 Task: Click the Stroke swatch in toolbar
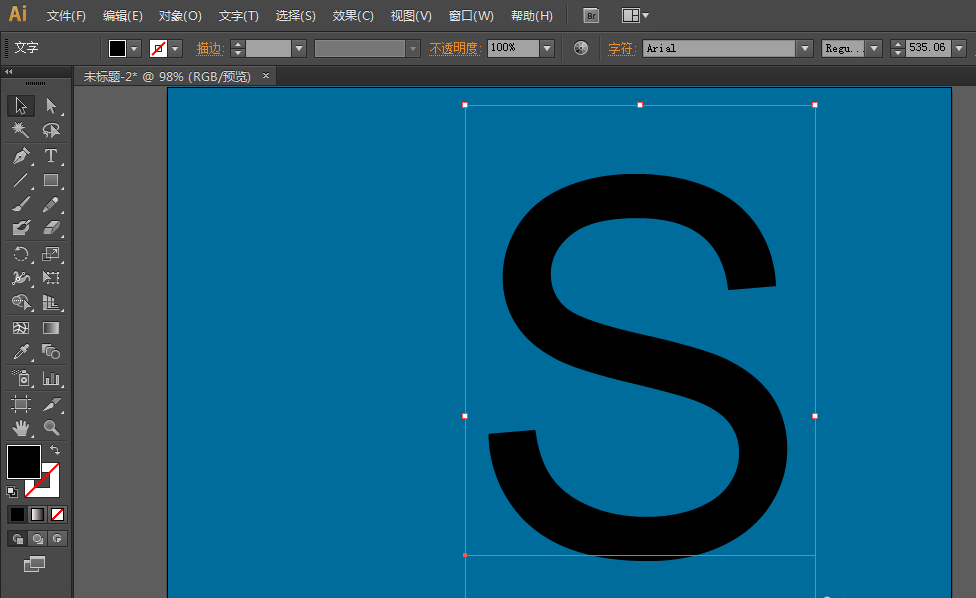(x=50, y=488)
